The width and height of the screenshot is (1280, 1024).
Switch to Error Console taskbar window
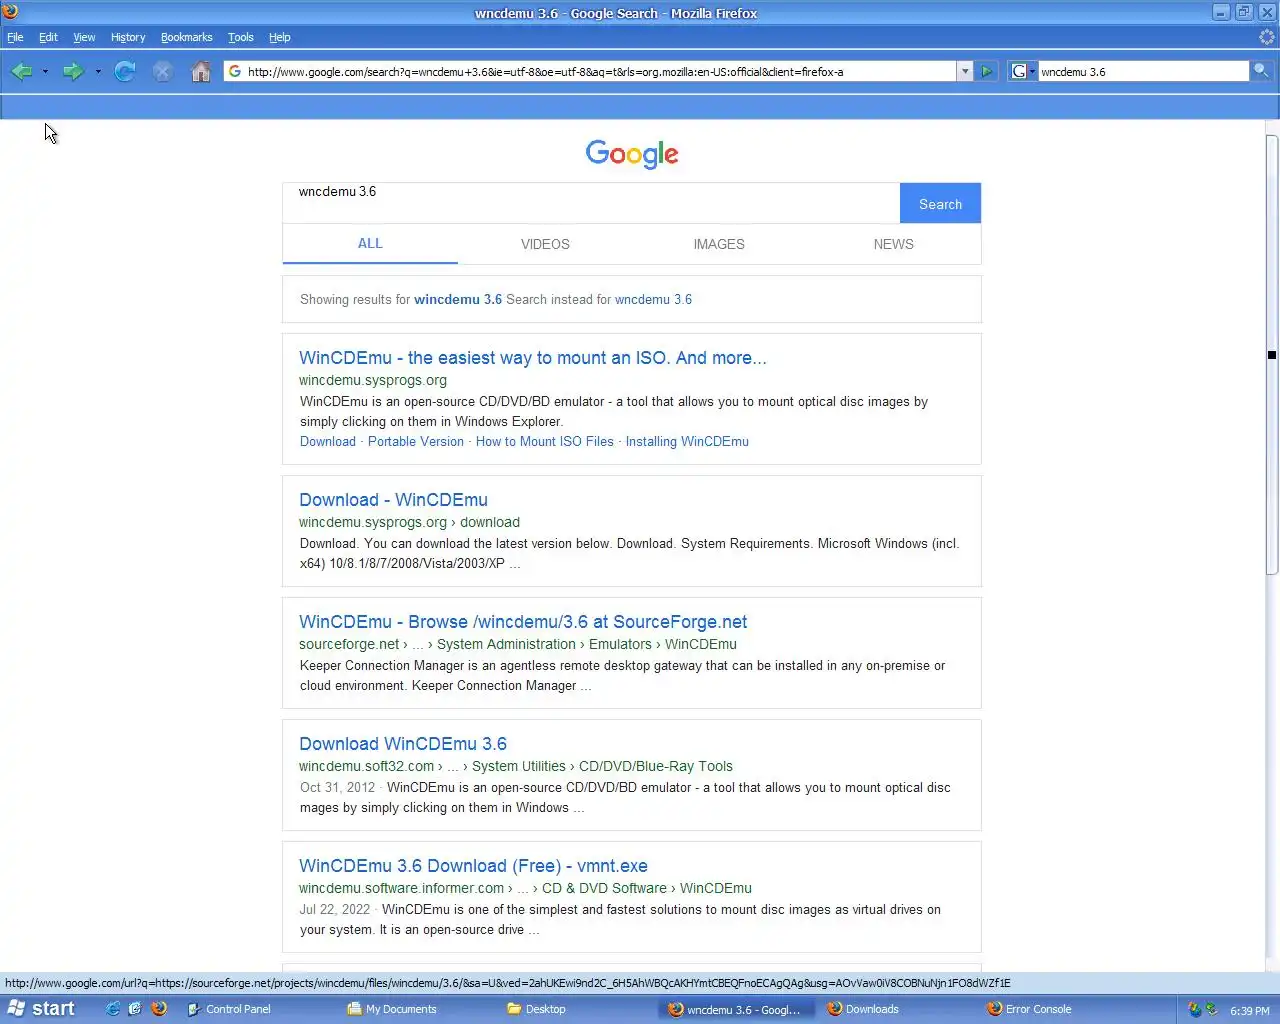click(1060, 1009)
